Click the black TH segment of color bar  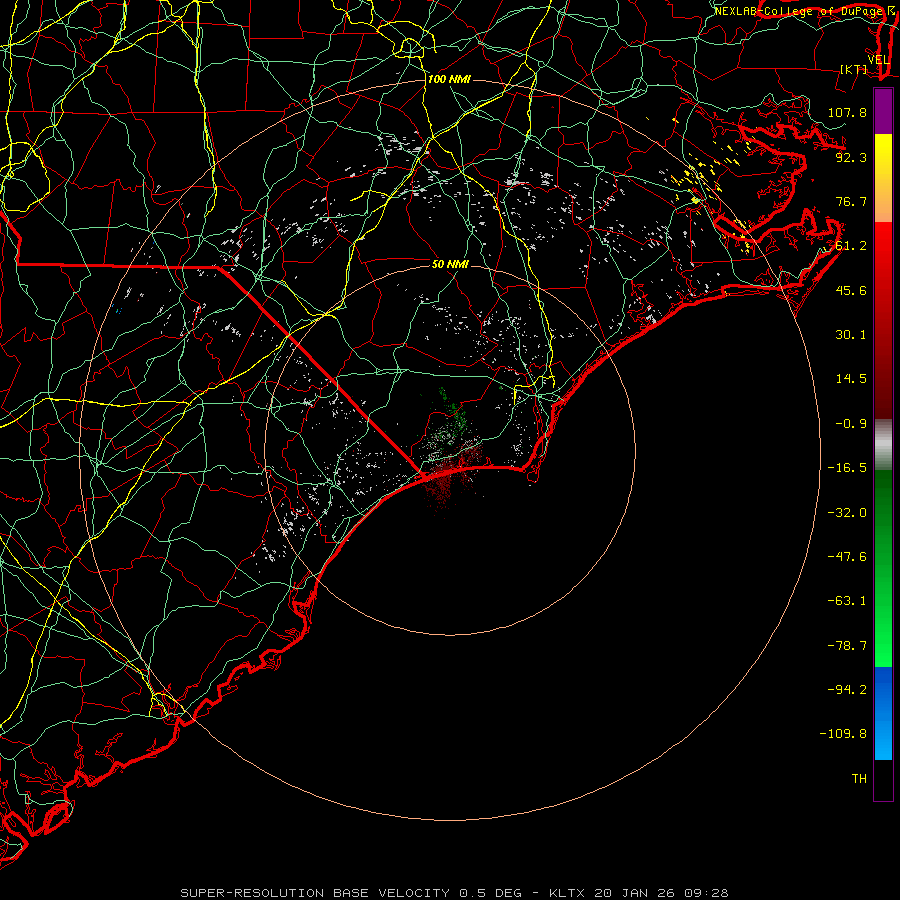pyautogui.click(x=883, y=779)
